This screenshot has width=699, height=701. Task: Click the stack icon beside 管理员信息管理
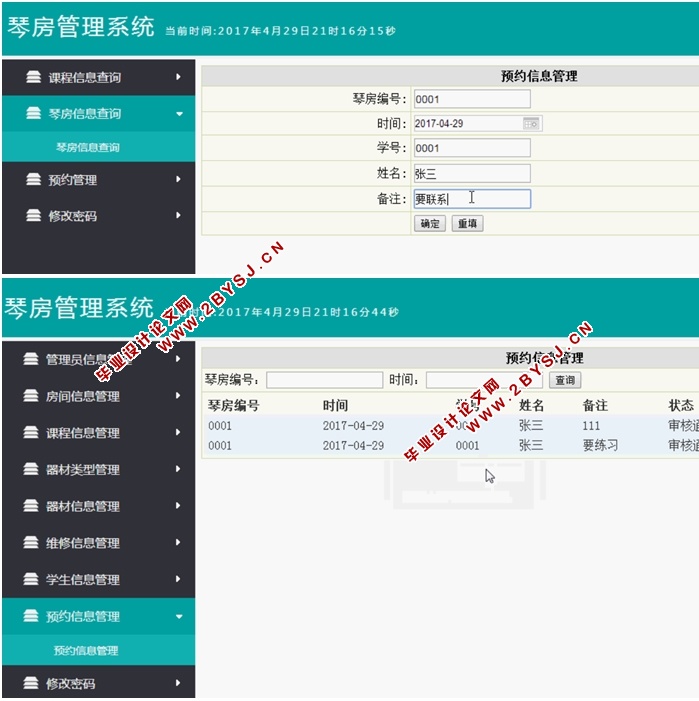click(32, 360)
